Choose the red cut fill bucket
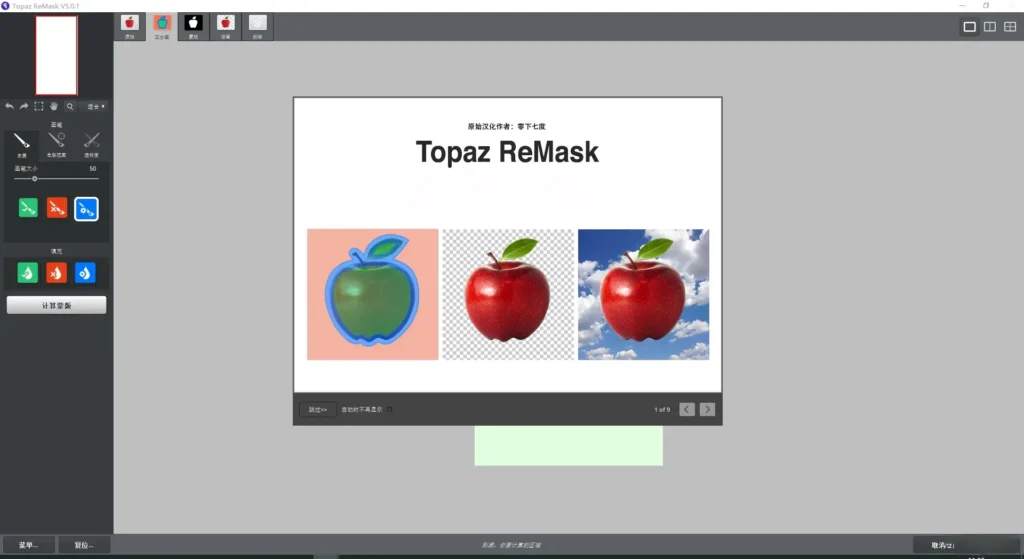 point(56,273)
